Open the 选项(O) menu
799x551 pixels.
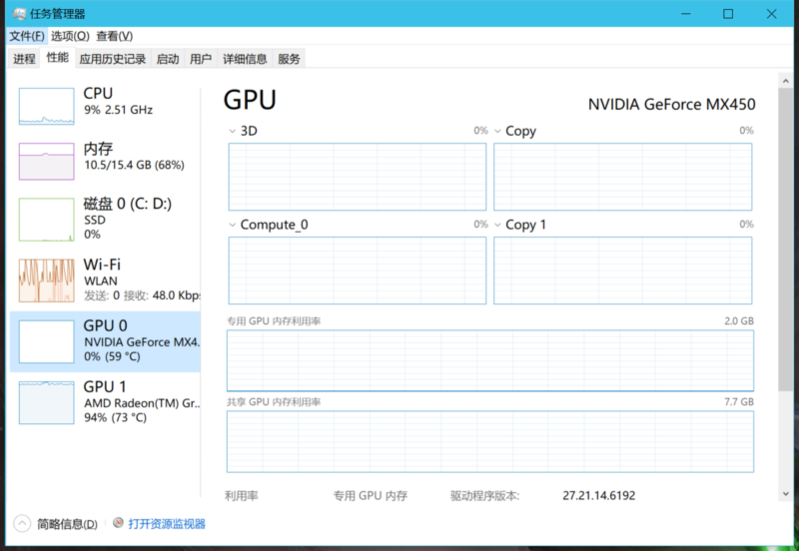[70, 36]
